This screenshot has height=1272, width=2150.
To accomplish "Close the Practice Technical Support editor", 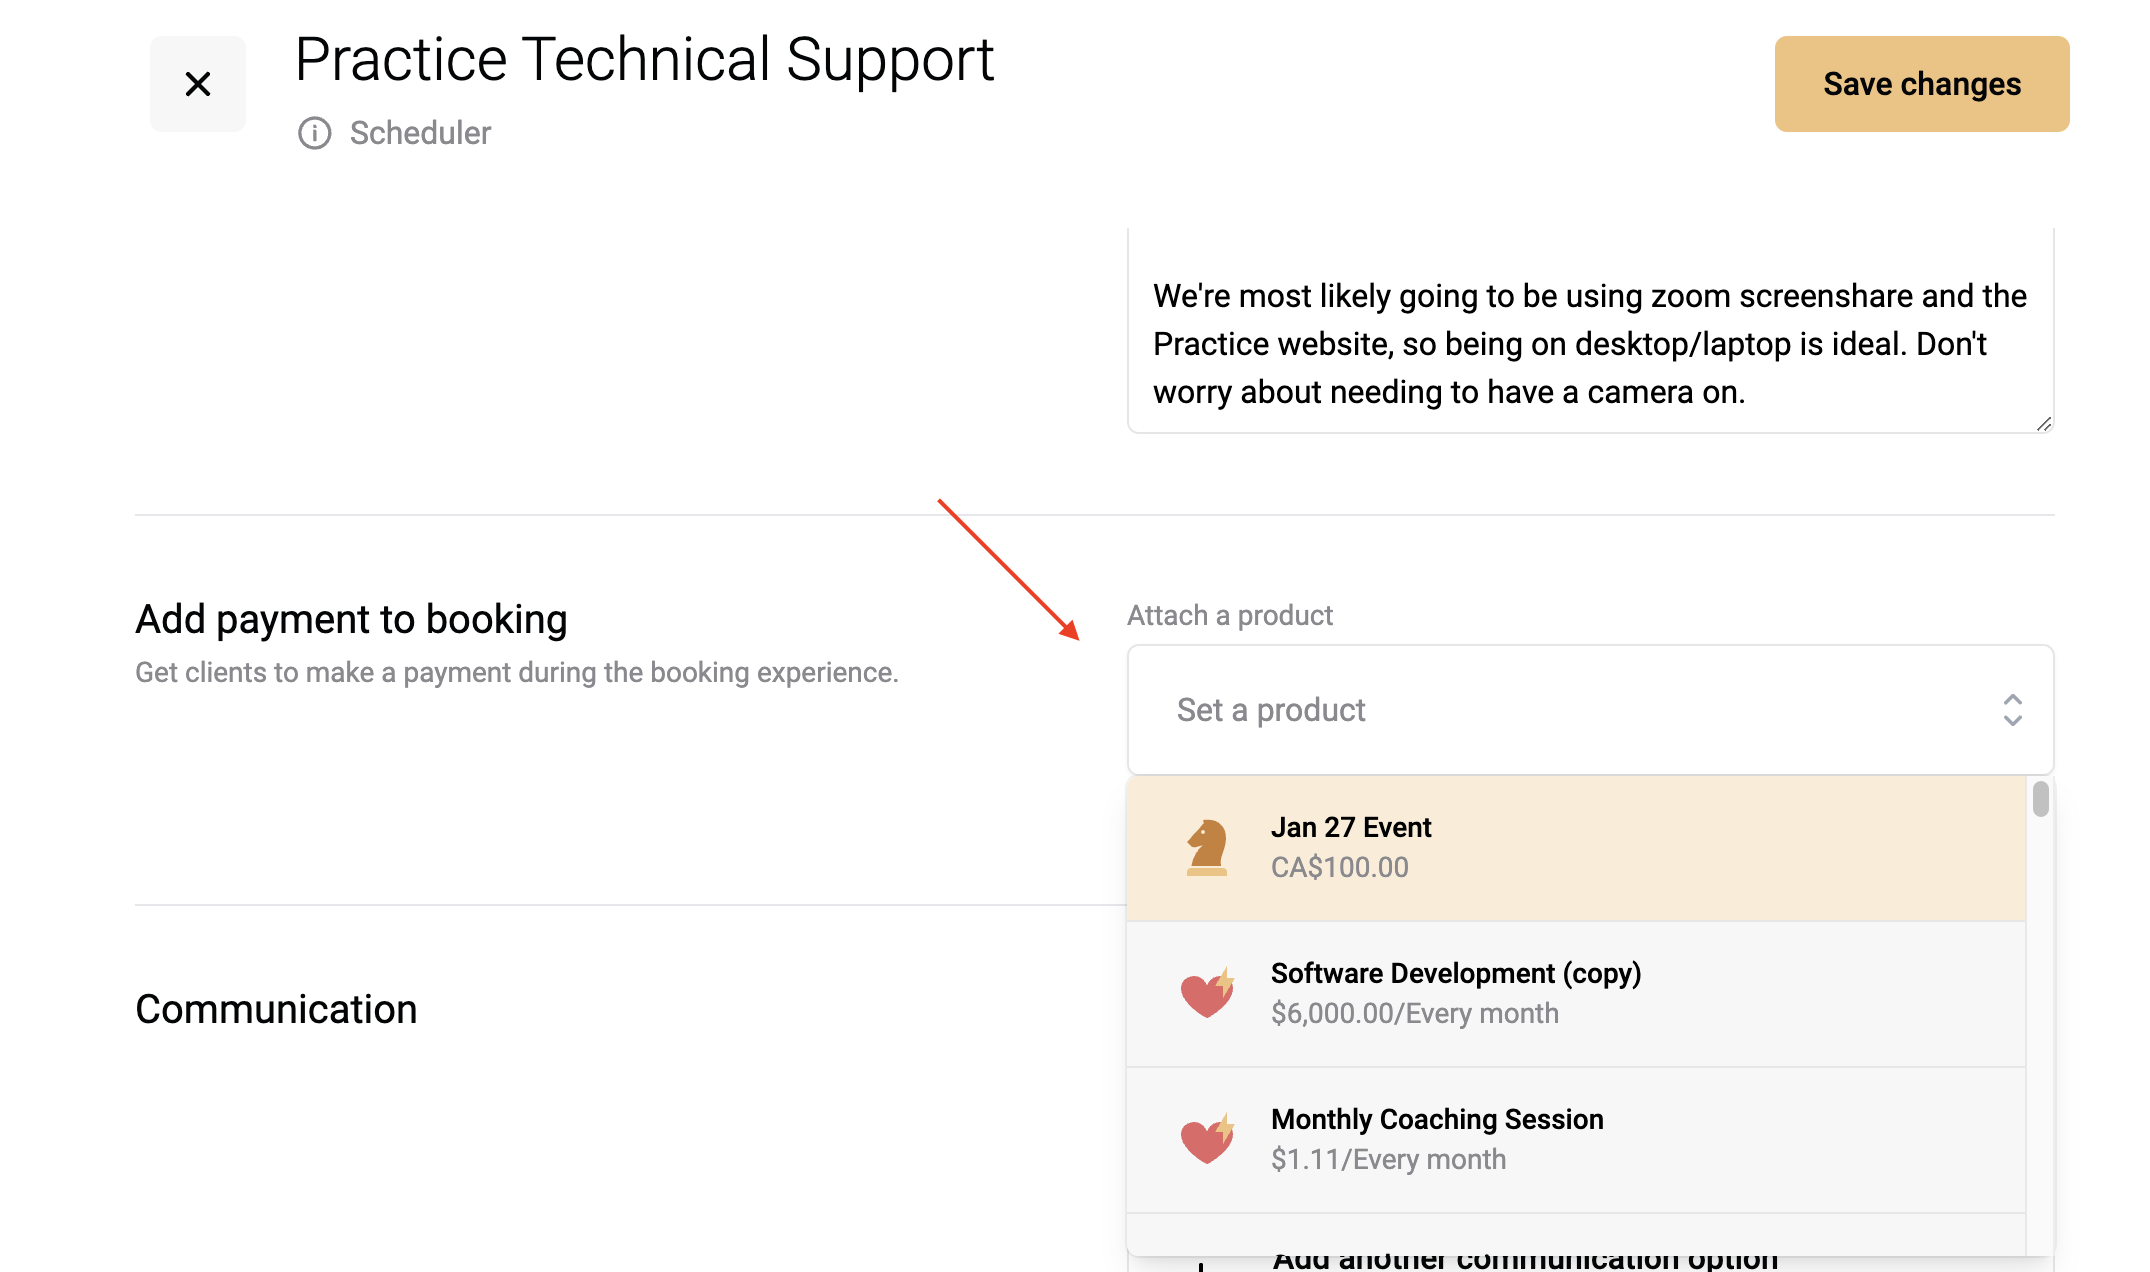I will (198, 84).
